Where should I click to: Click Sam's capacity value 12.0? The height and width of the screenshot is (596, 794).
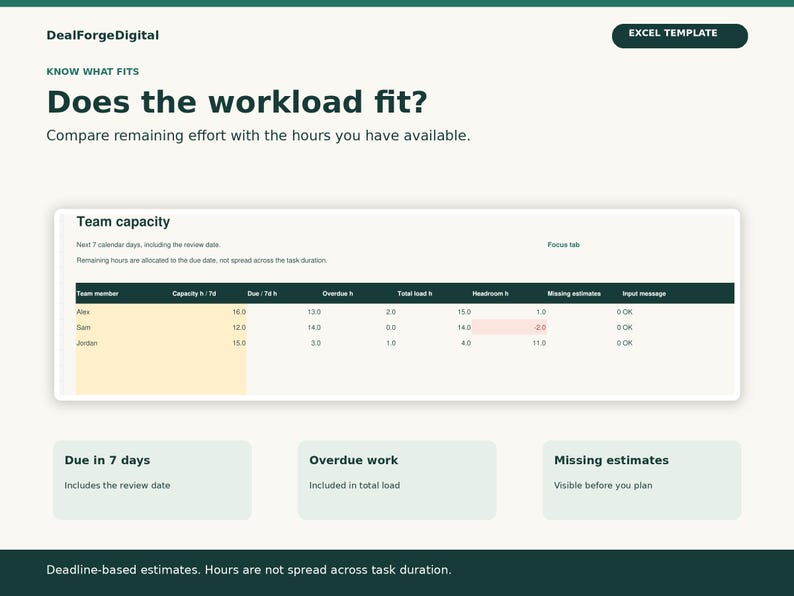click(239, 328)
